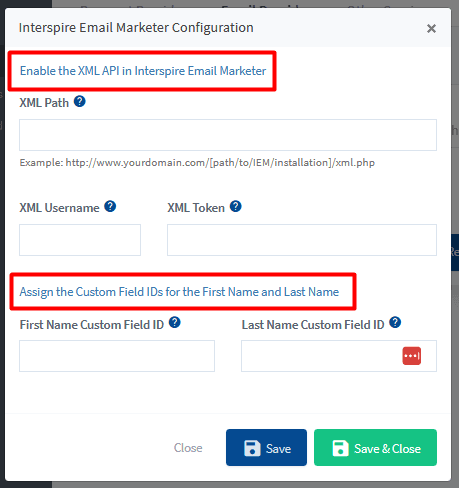Open 'Enable the XML API' link

143,71
